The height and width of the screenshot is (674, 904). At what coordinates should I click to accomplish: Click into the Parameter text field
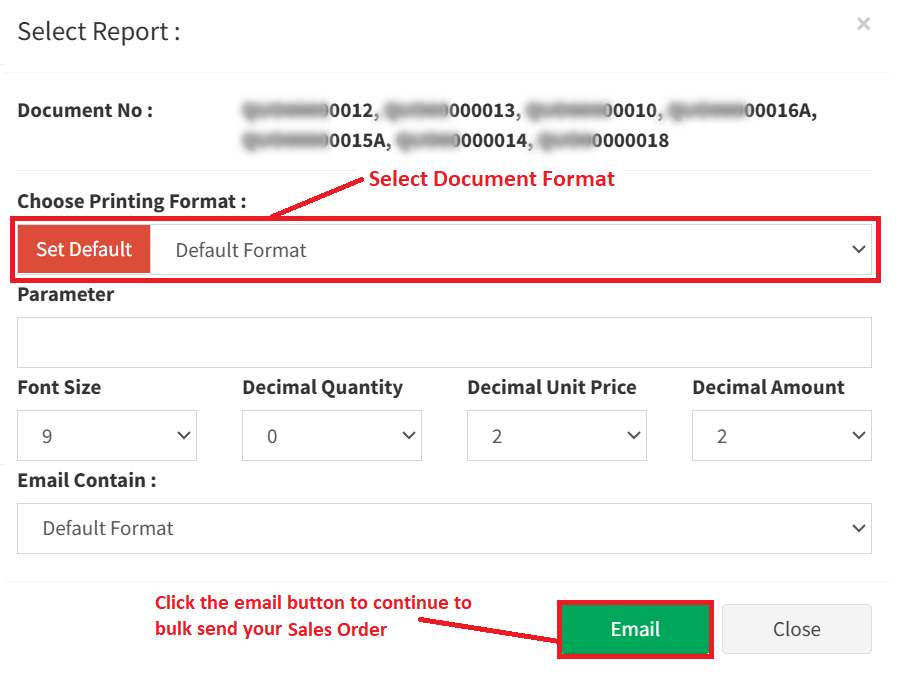pos(444,343)
